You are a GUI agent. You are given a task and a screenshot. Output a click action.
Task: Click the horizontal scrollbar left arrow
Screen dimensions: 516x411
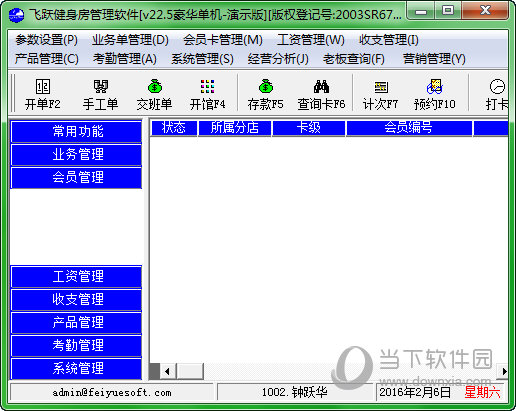167,371
